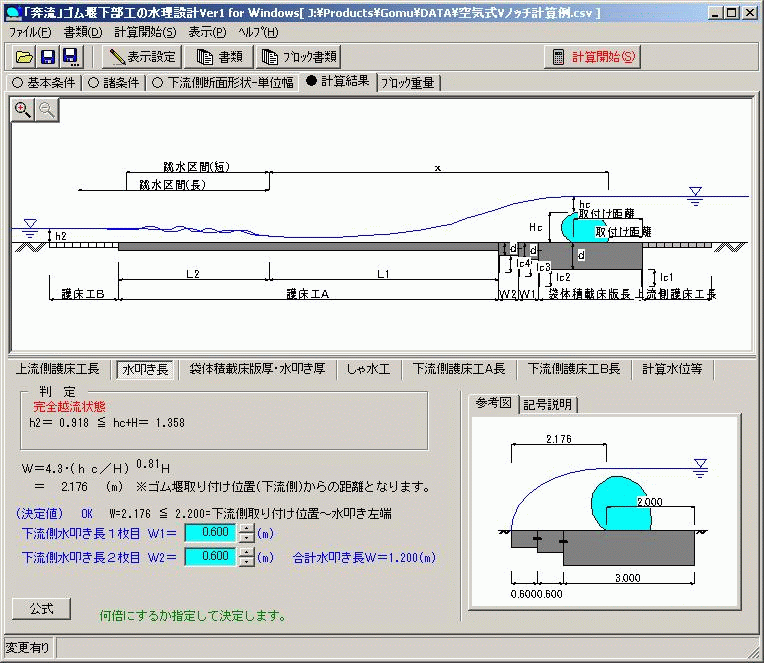Click the 2.176 dimension in reference figure
The height and width of the screenshot is (663, 764).
click(x=558, y=439)
